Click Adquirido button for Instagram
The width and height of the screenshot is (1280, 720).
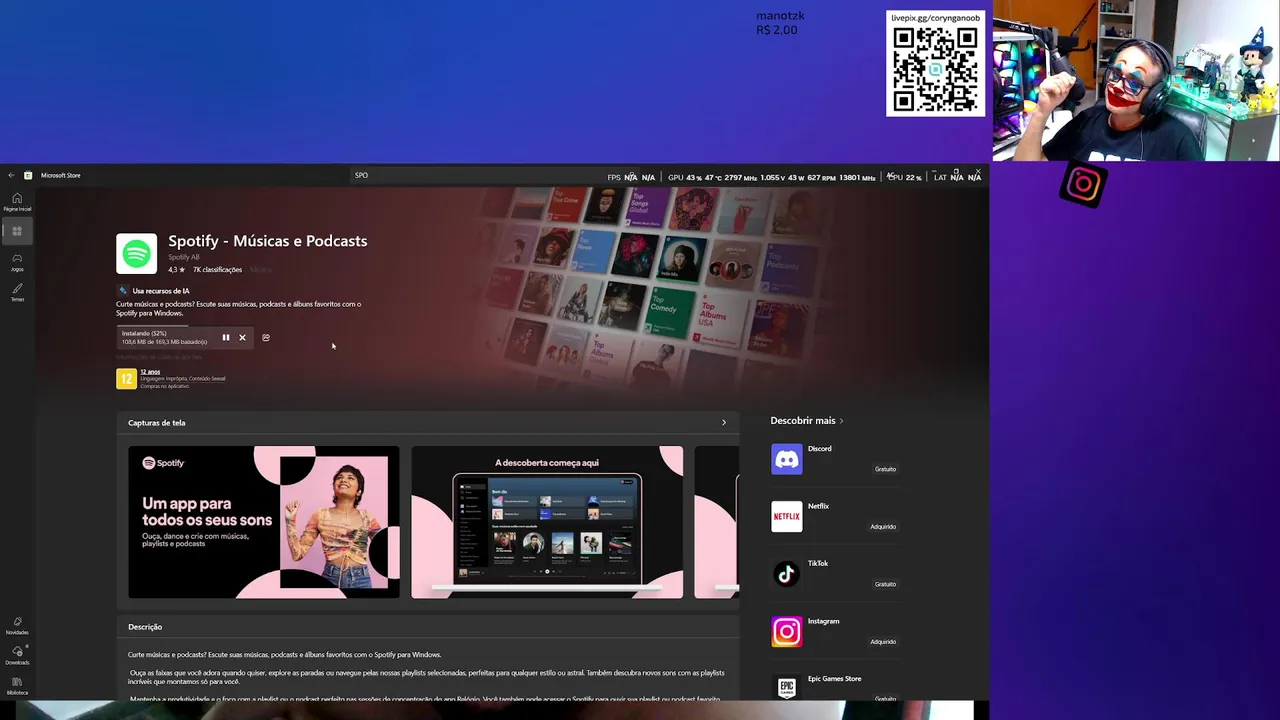point(883,642)
